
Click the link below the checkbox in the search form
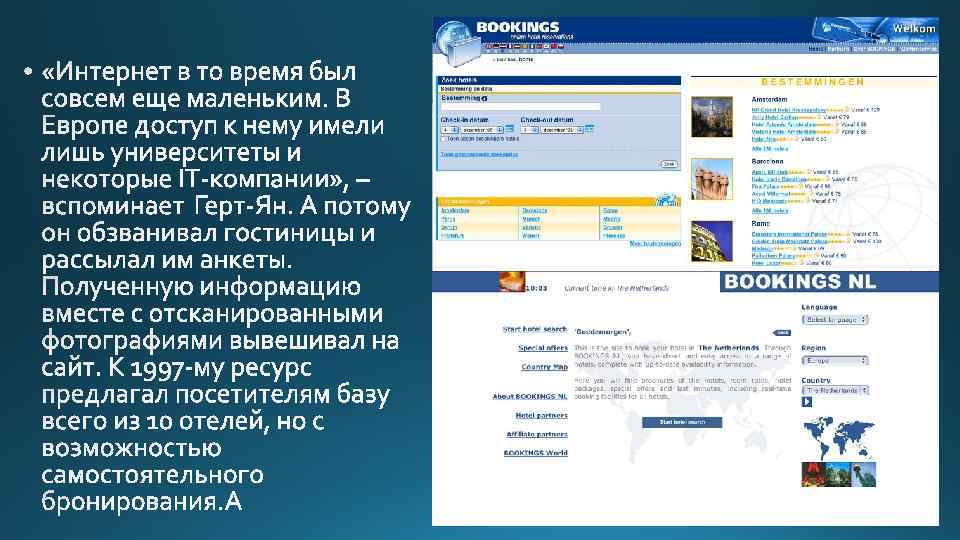pos(479,154)
